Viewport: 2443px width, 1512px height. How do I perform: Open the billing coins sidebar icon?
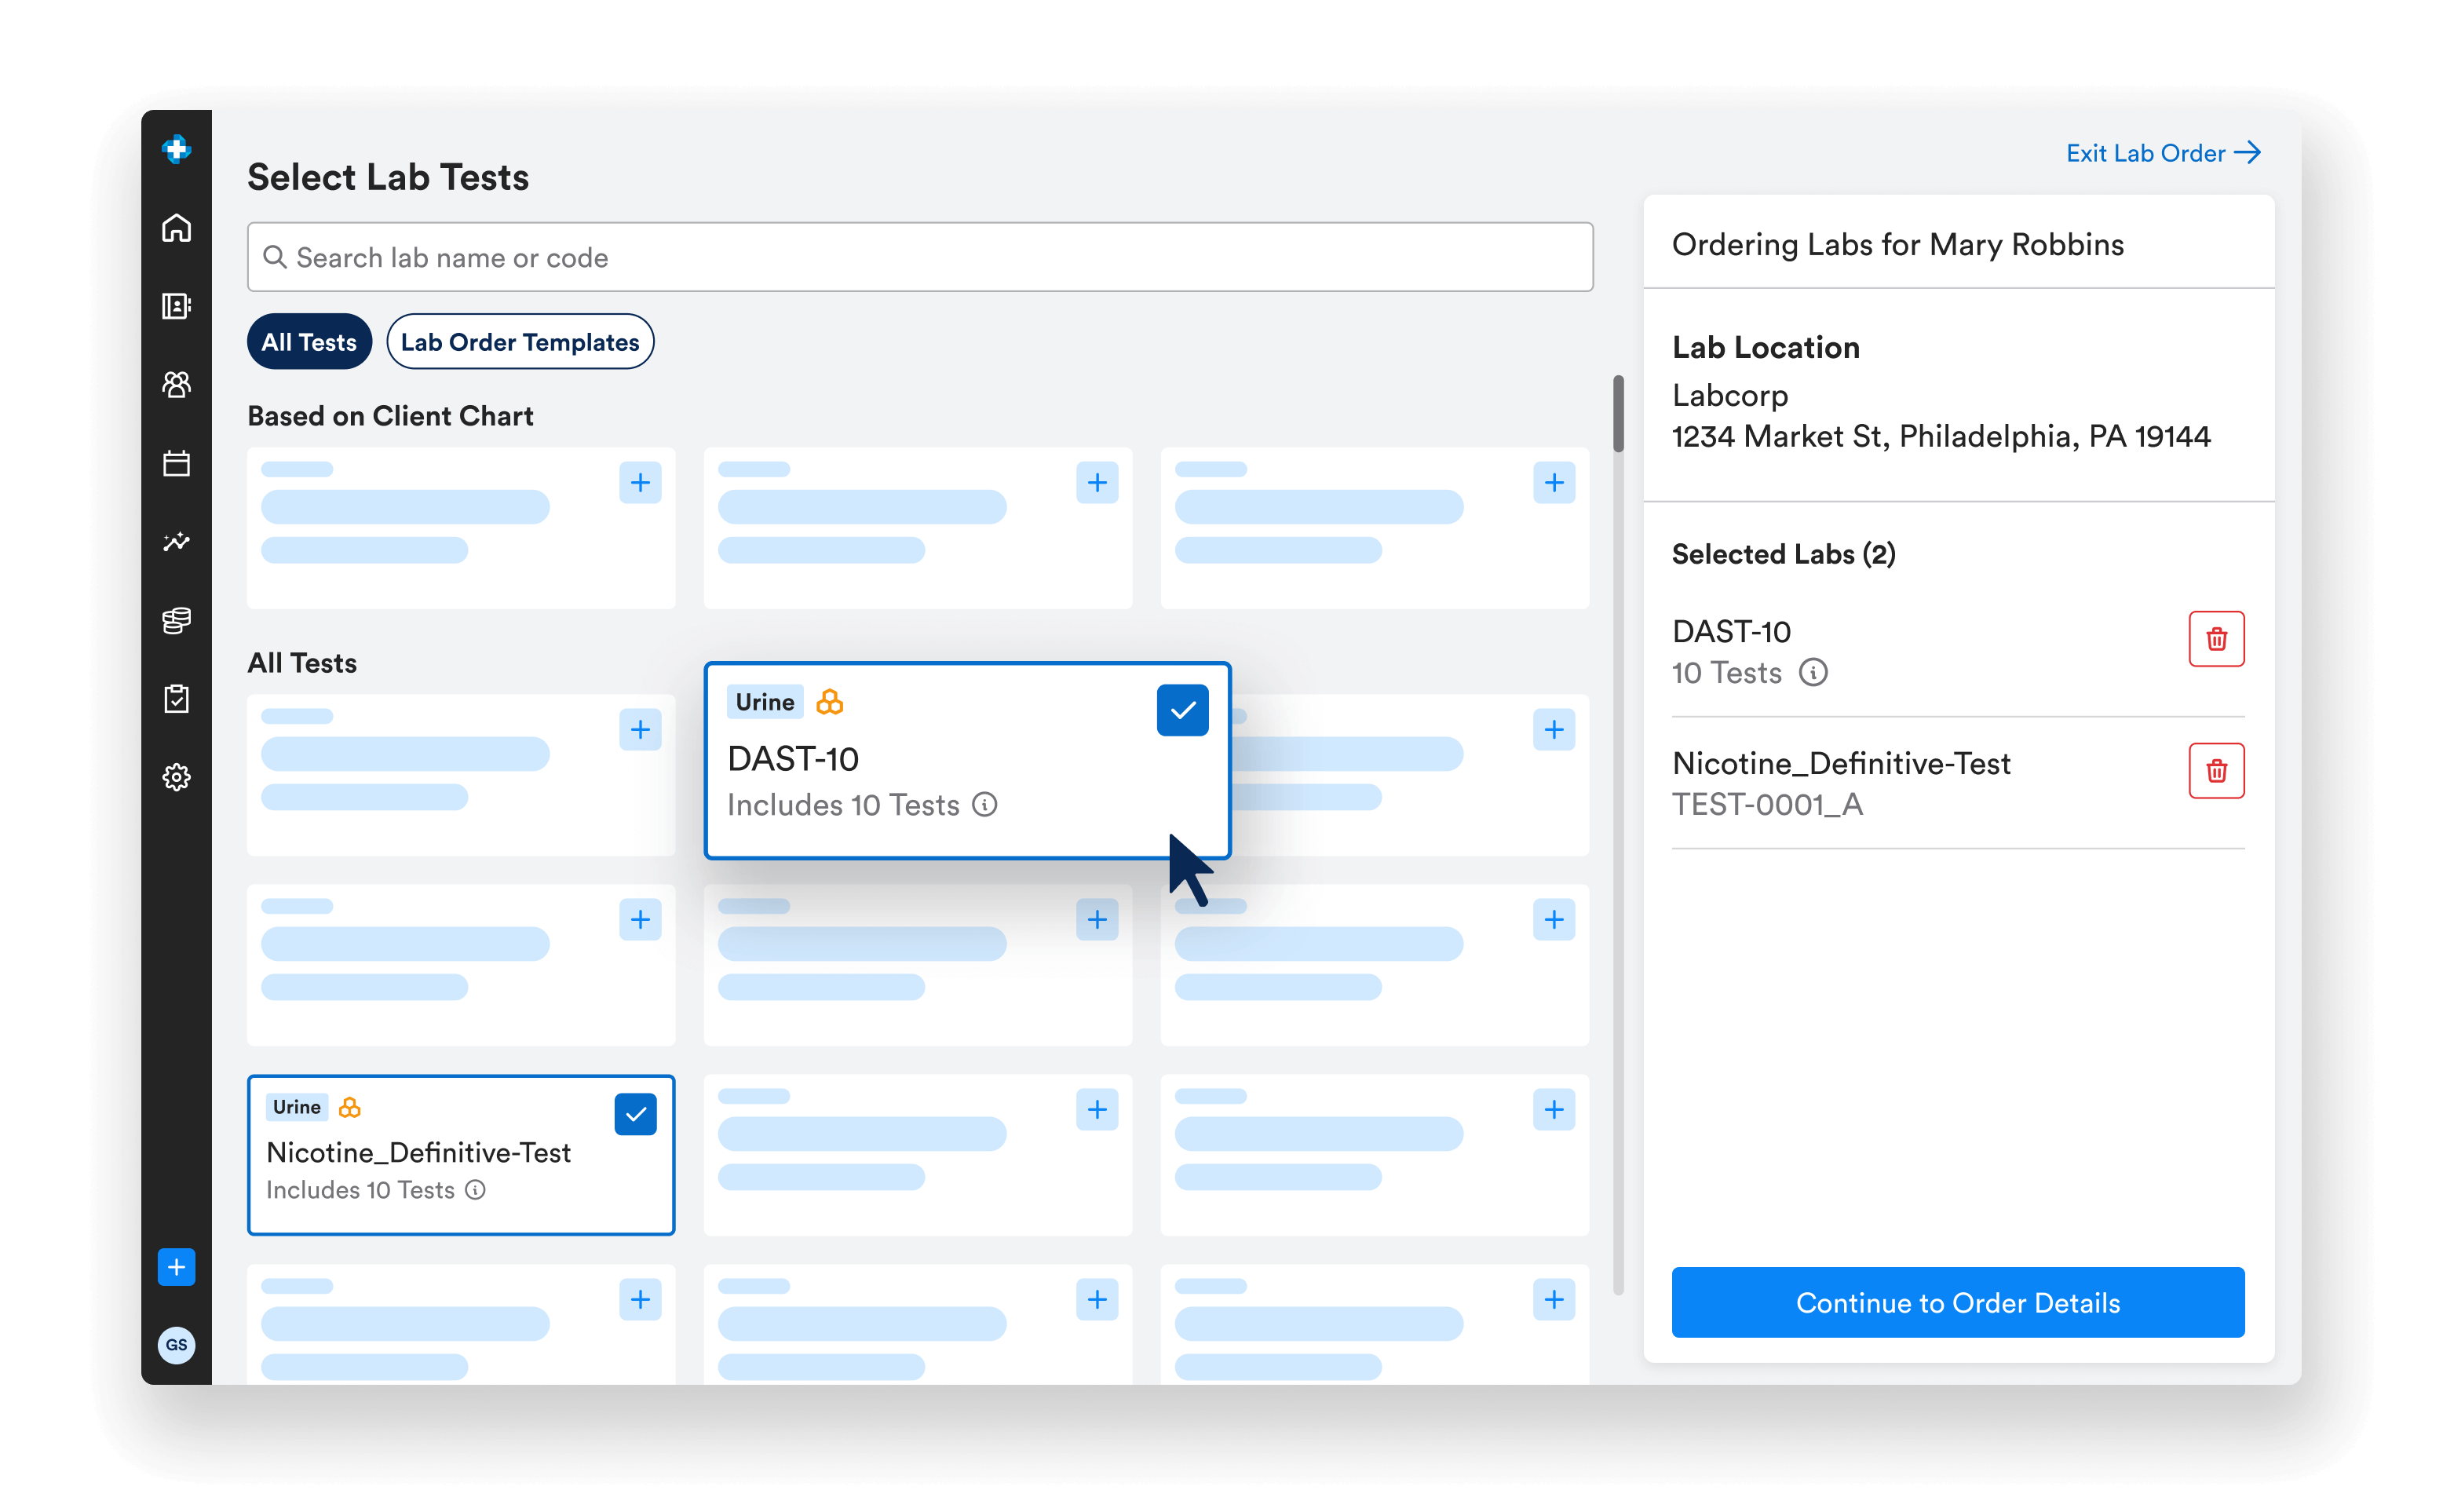(x=176, y=620)
